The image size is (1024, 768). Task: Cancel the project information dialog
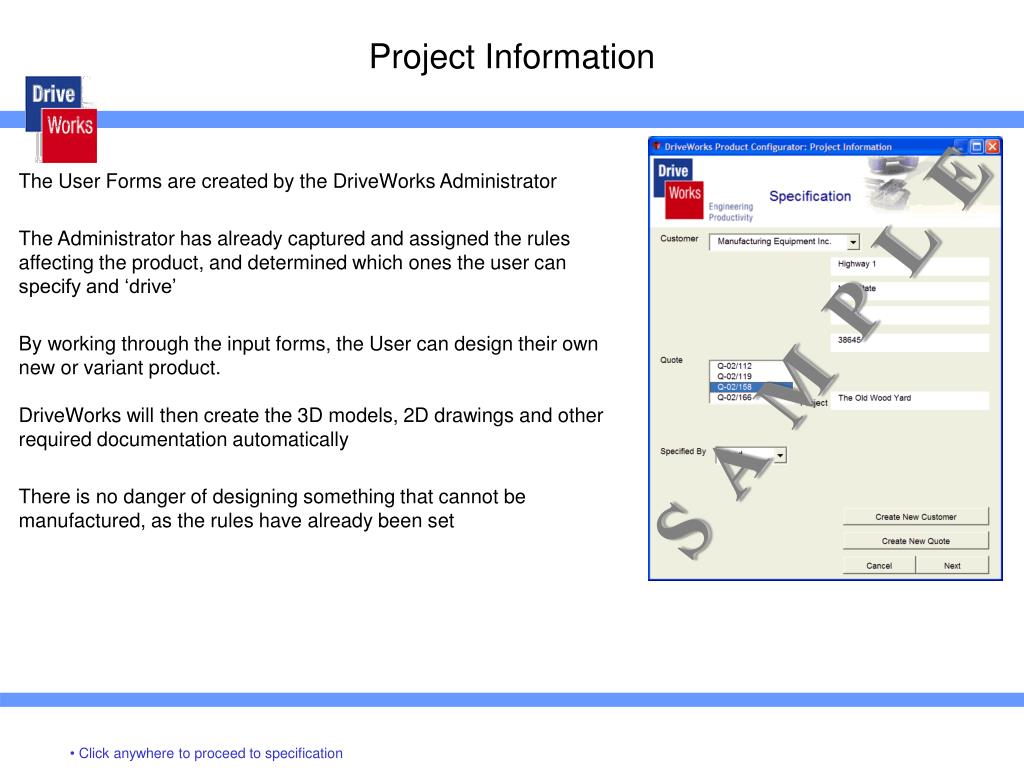(879, 566)
